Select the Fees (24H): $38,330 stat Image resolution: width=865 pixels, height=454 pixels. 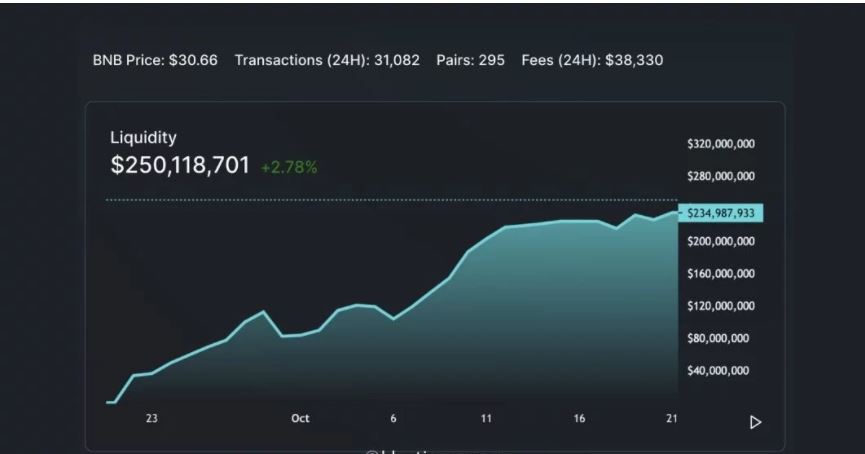coord(592,60)
